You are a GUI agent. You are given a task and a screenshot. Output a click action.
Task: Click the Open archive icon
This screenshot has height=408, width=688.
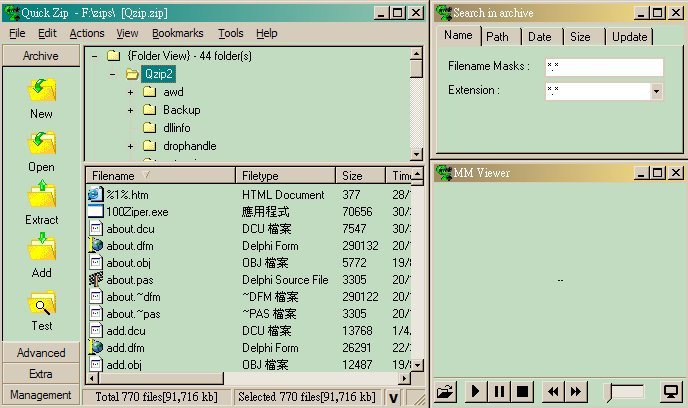pyautogui.click(x=42, y=143)
